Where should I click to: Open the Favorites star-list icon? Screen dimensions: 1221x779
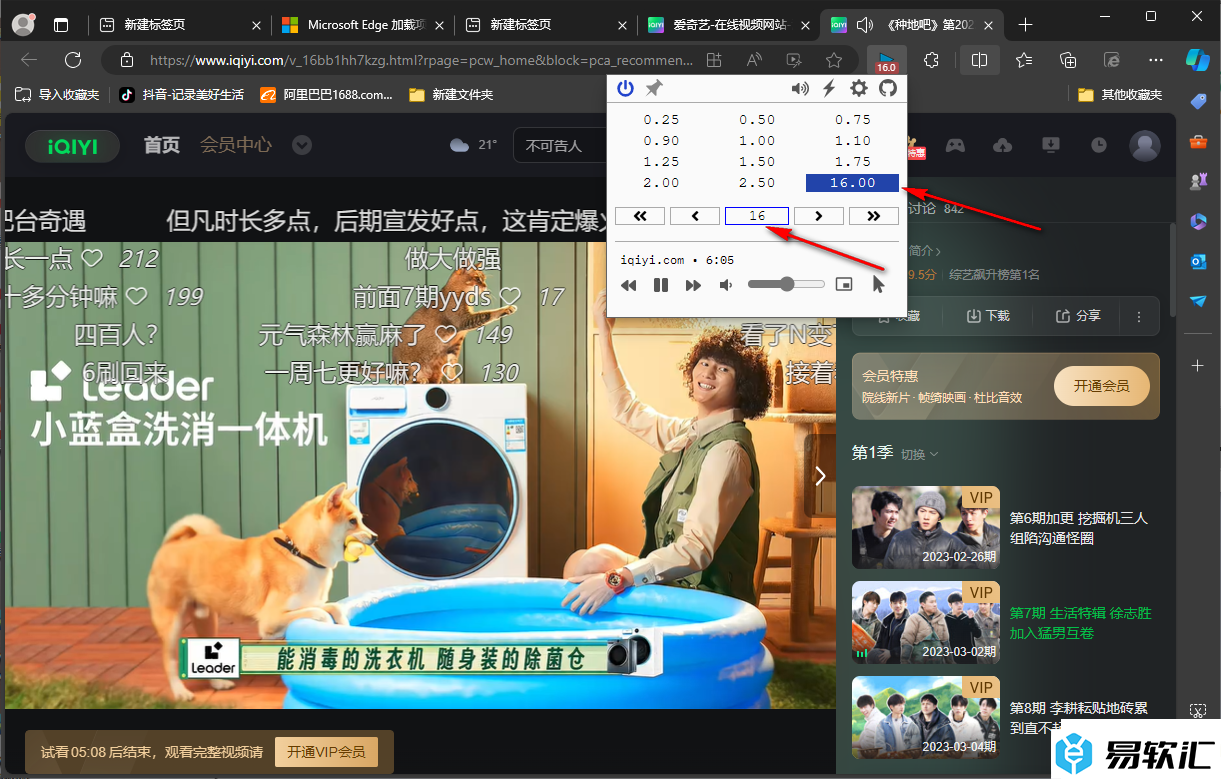[1025, 60]
